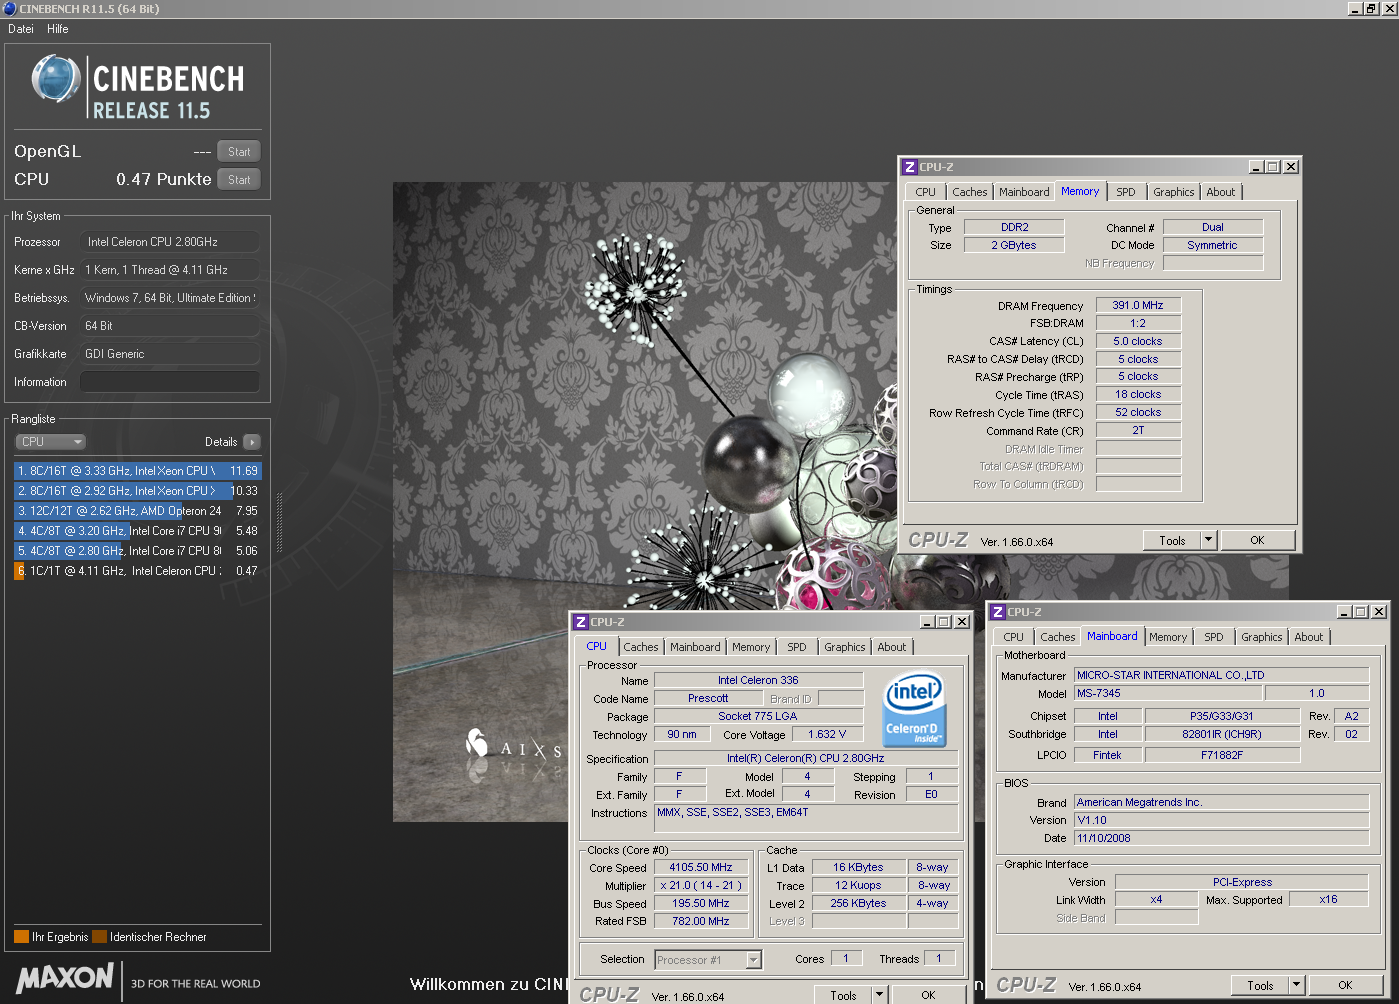The width and height of the screenshot is (1399, 1004).
Task: Open Mainboard tab in CPU tab CPU-Z window
Action: click(x=695, y=647)
